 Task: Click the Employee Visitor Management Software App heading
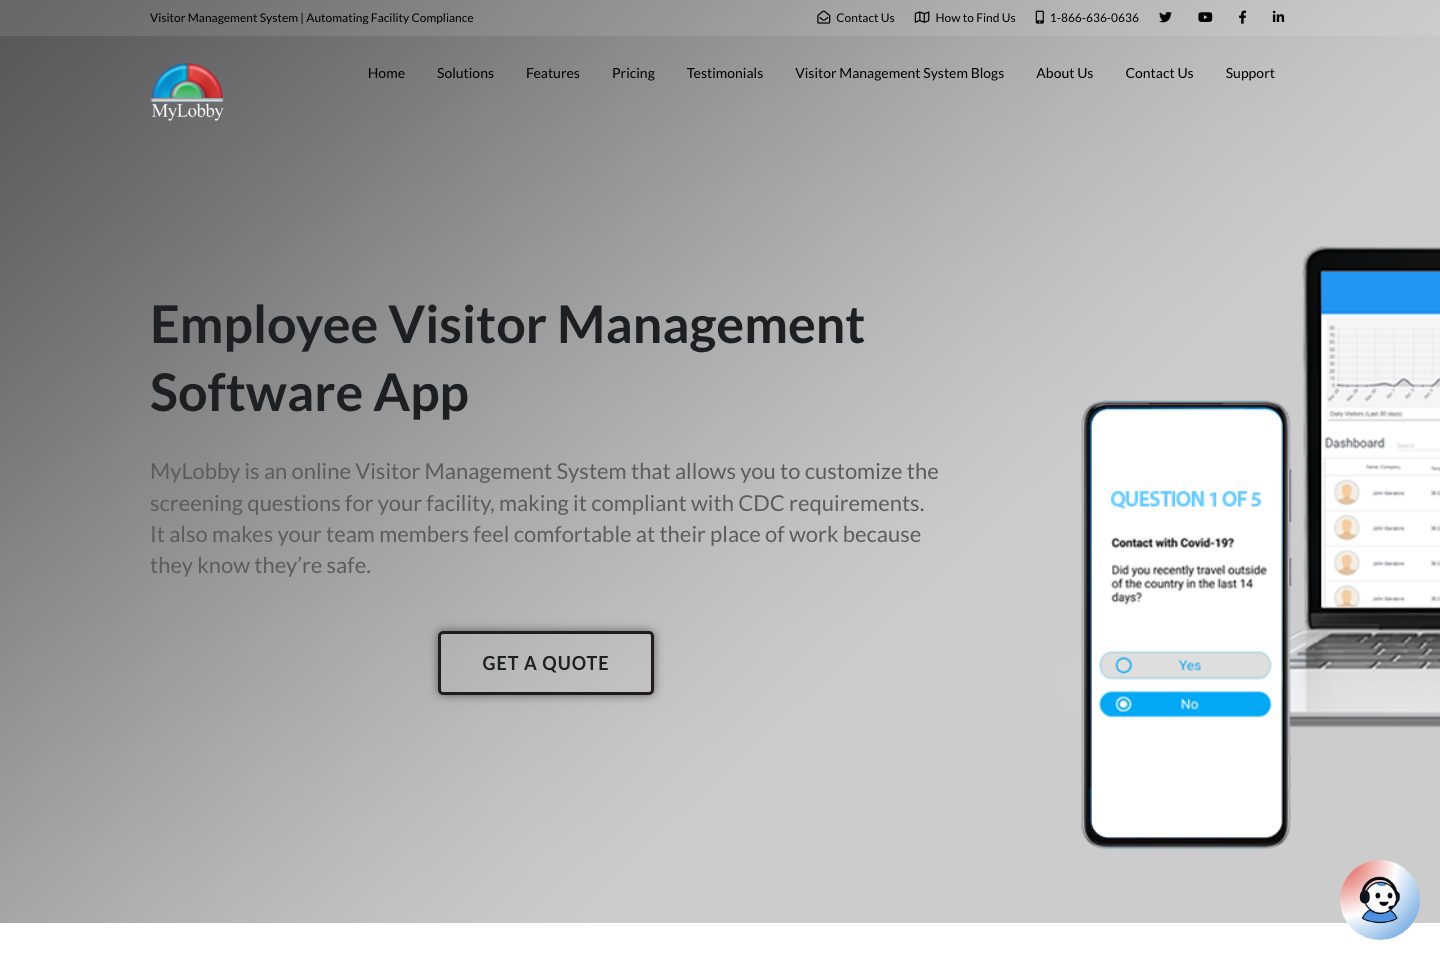(x=507, y=358)
